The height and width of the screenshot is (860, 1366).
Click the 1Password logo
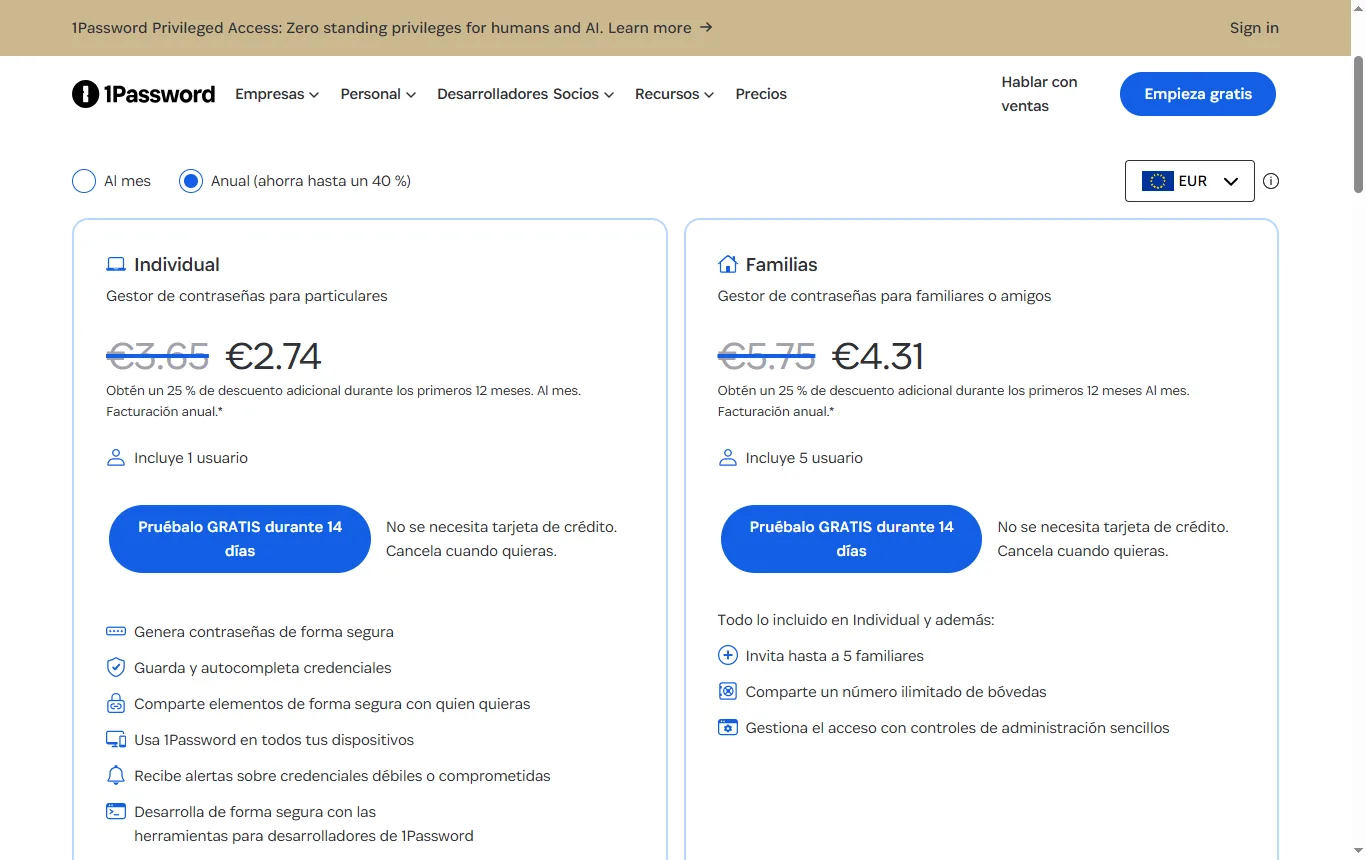[x=143, y=94]
